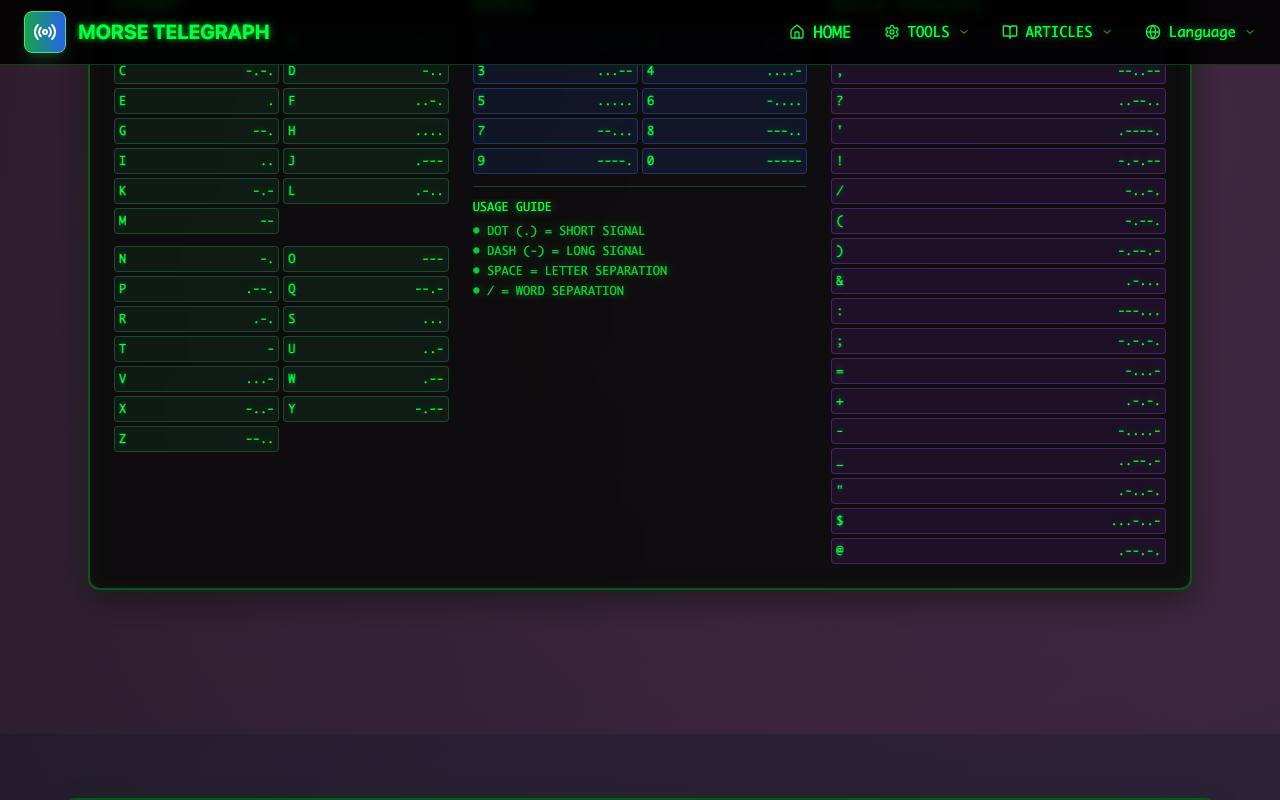Click the book icon beside ARTICLES
The image size is (1280, 800).
(1010, 32)
